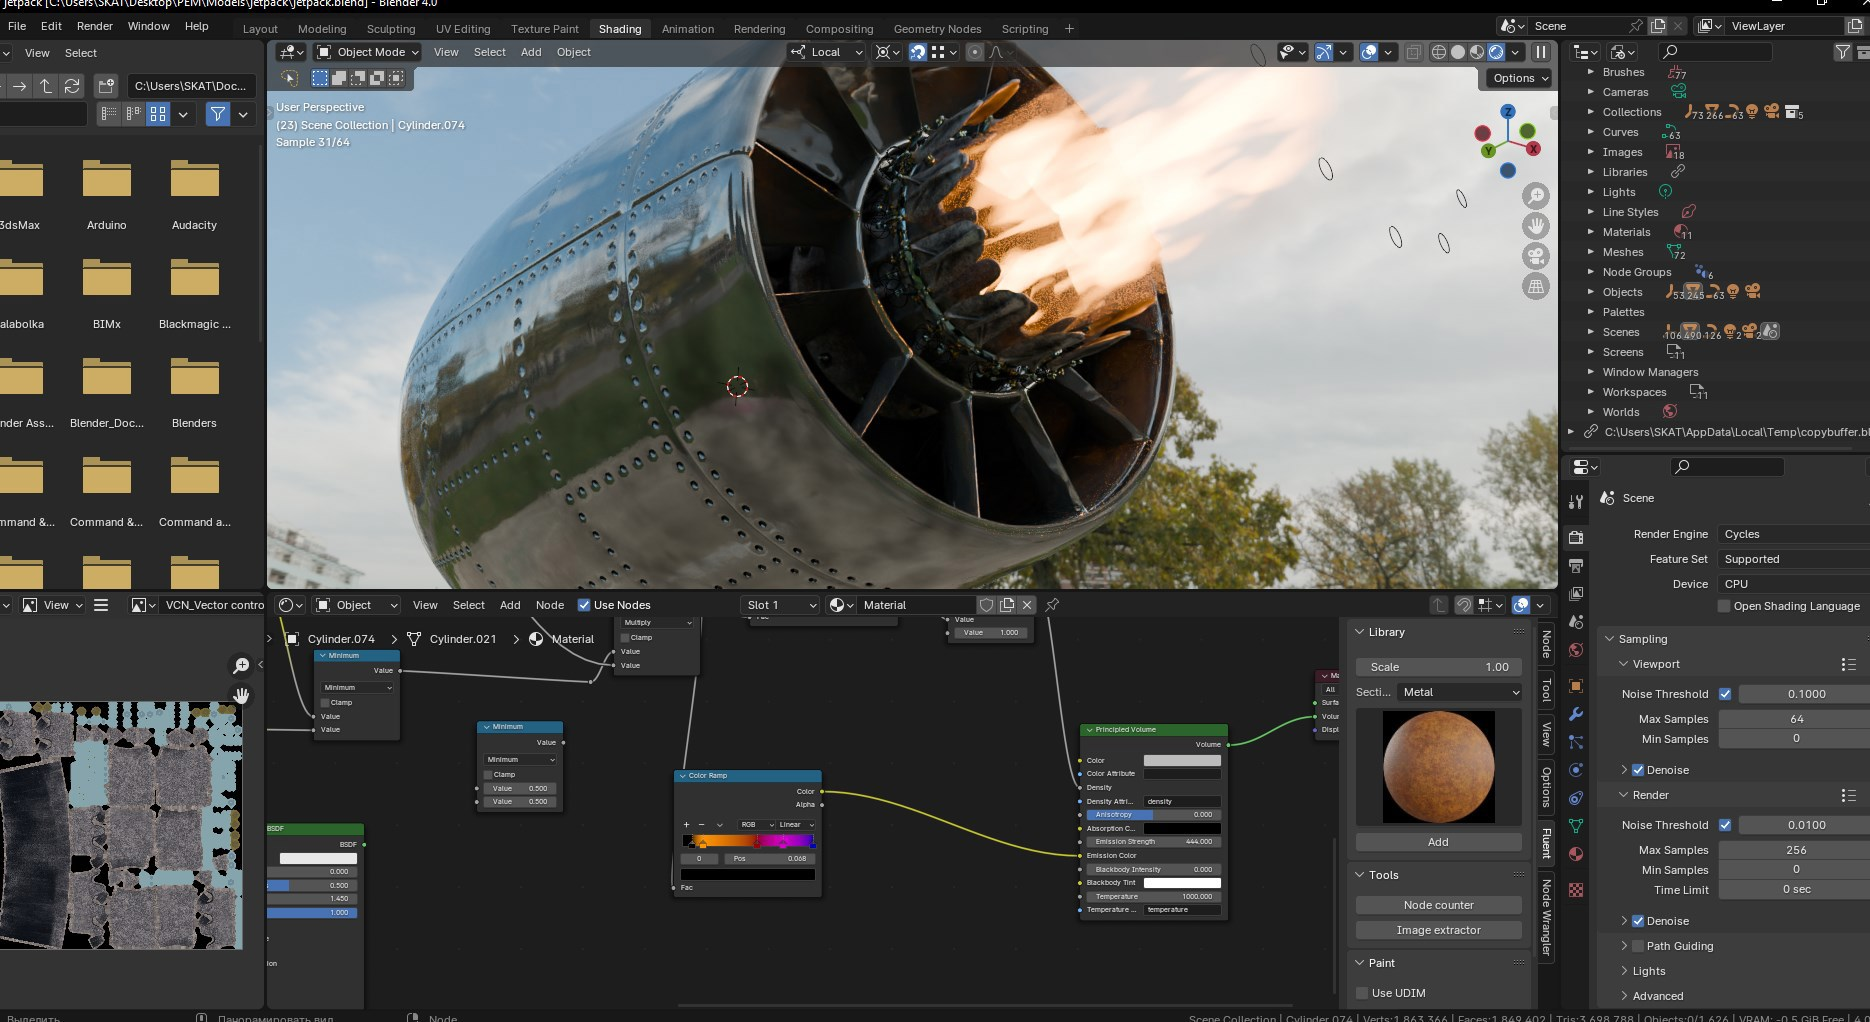Viewport: 1870px width, 1022px height.
Task: Click the Library Scale slider
Action: pos(1438,667)
